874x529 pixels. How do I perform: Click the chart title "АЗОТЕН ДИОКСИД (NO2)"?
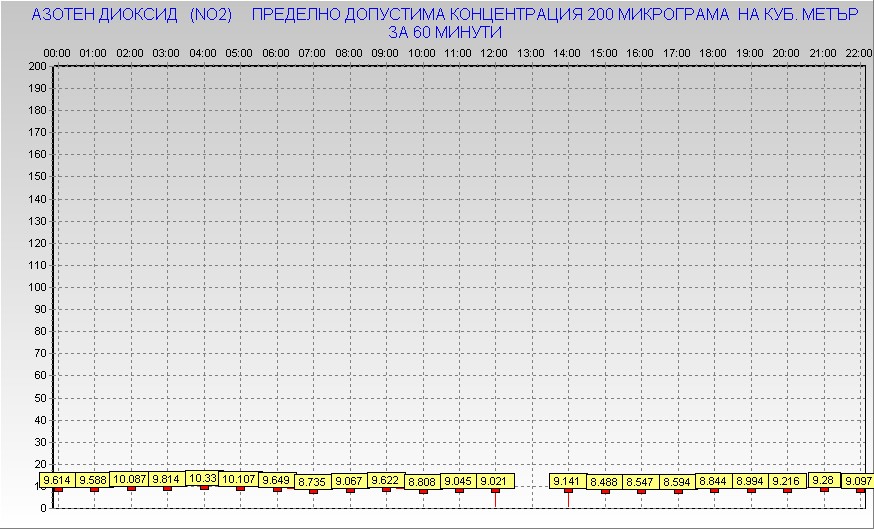coord(132,16)
